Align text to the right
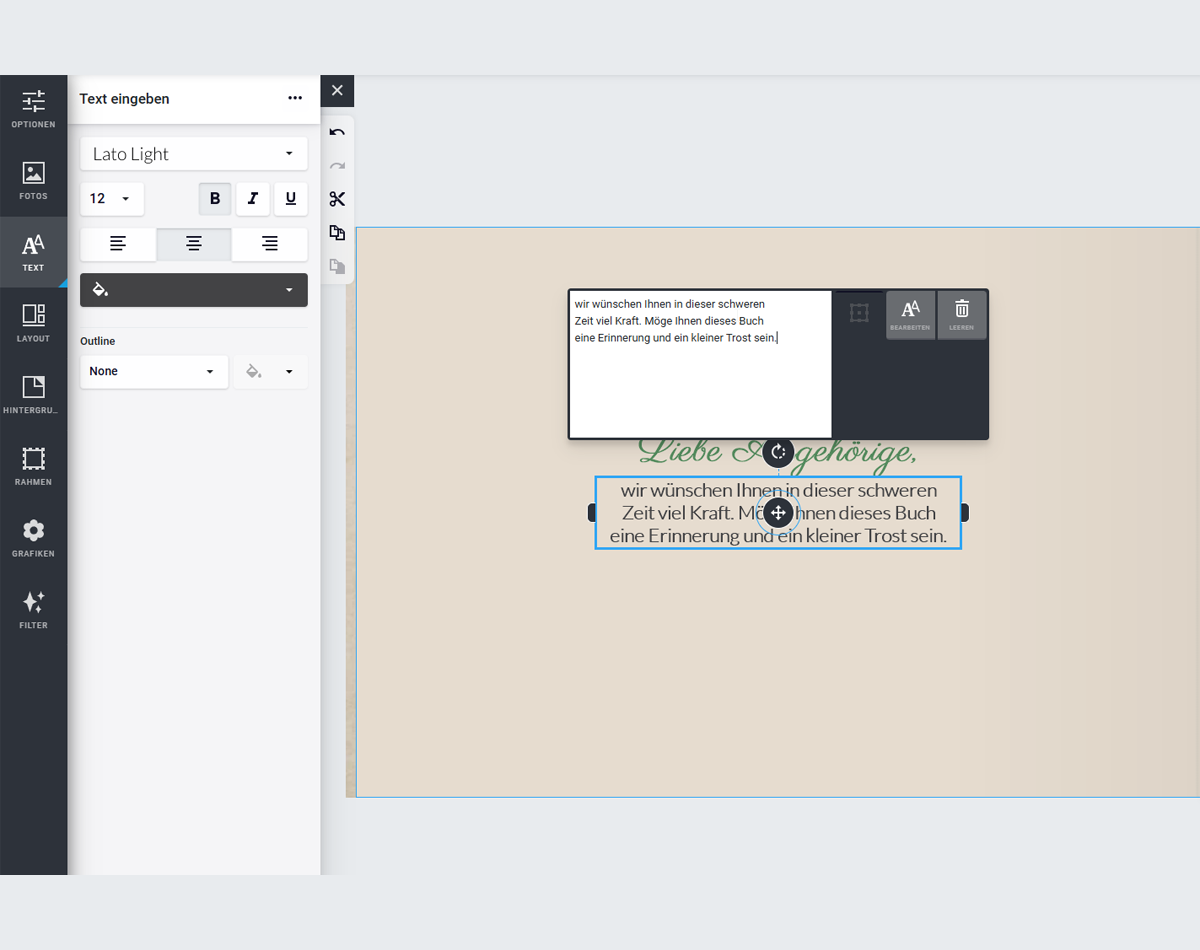The image size is (1200, 950). pos(270,244)
